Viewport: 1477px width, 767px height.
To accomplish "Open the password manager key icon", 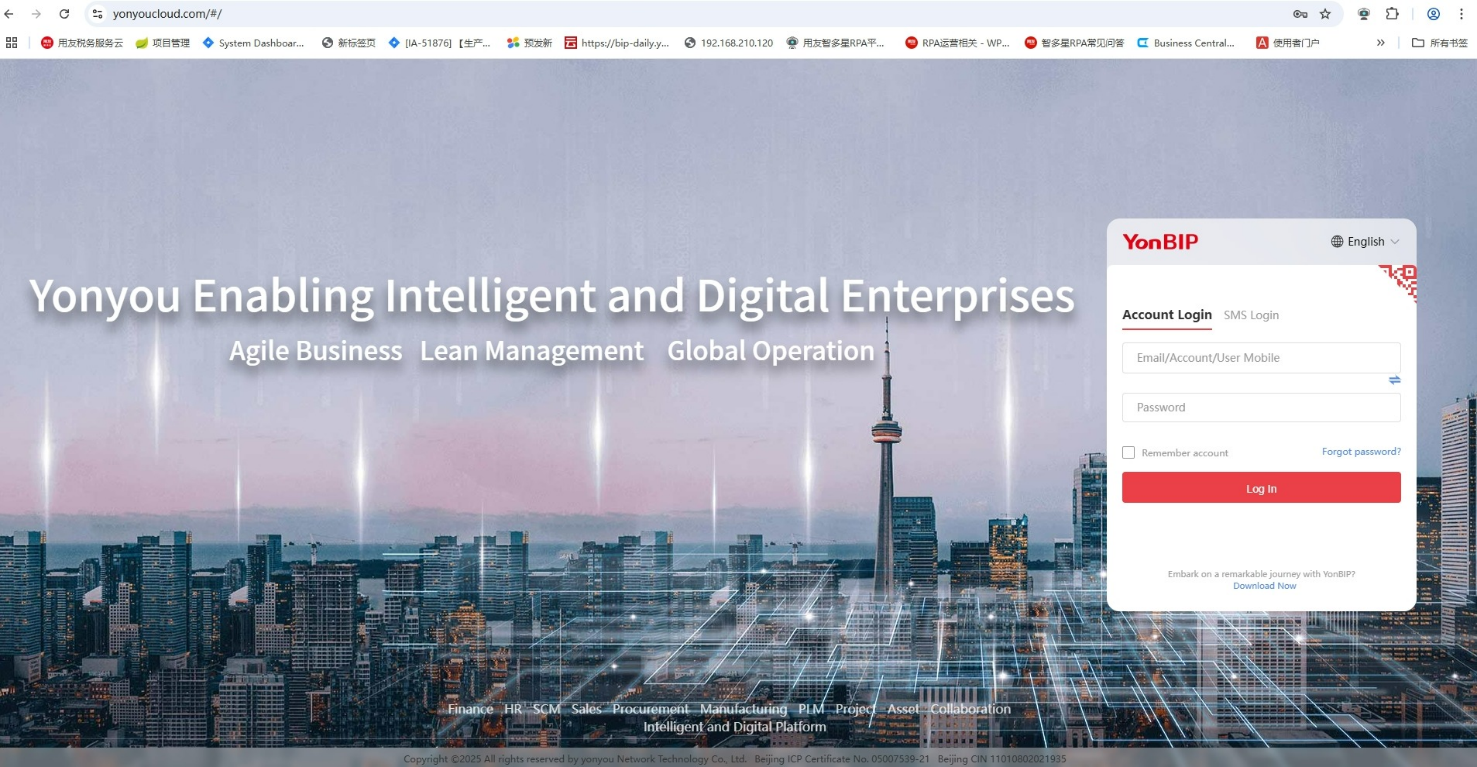I will [x=1299, y=14].
